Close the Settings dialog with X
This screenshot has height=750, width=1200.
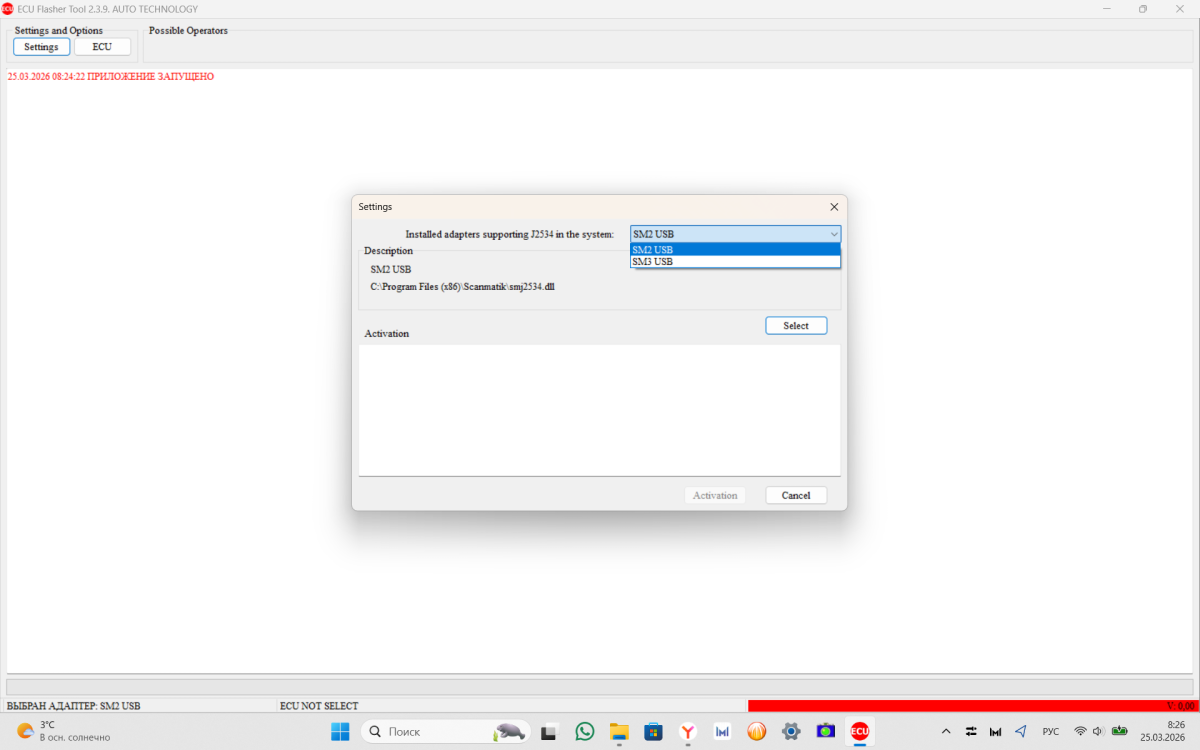pos(834,207)
